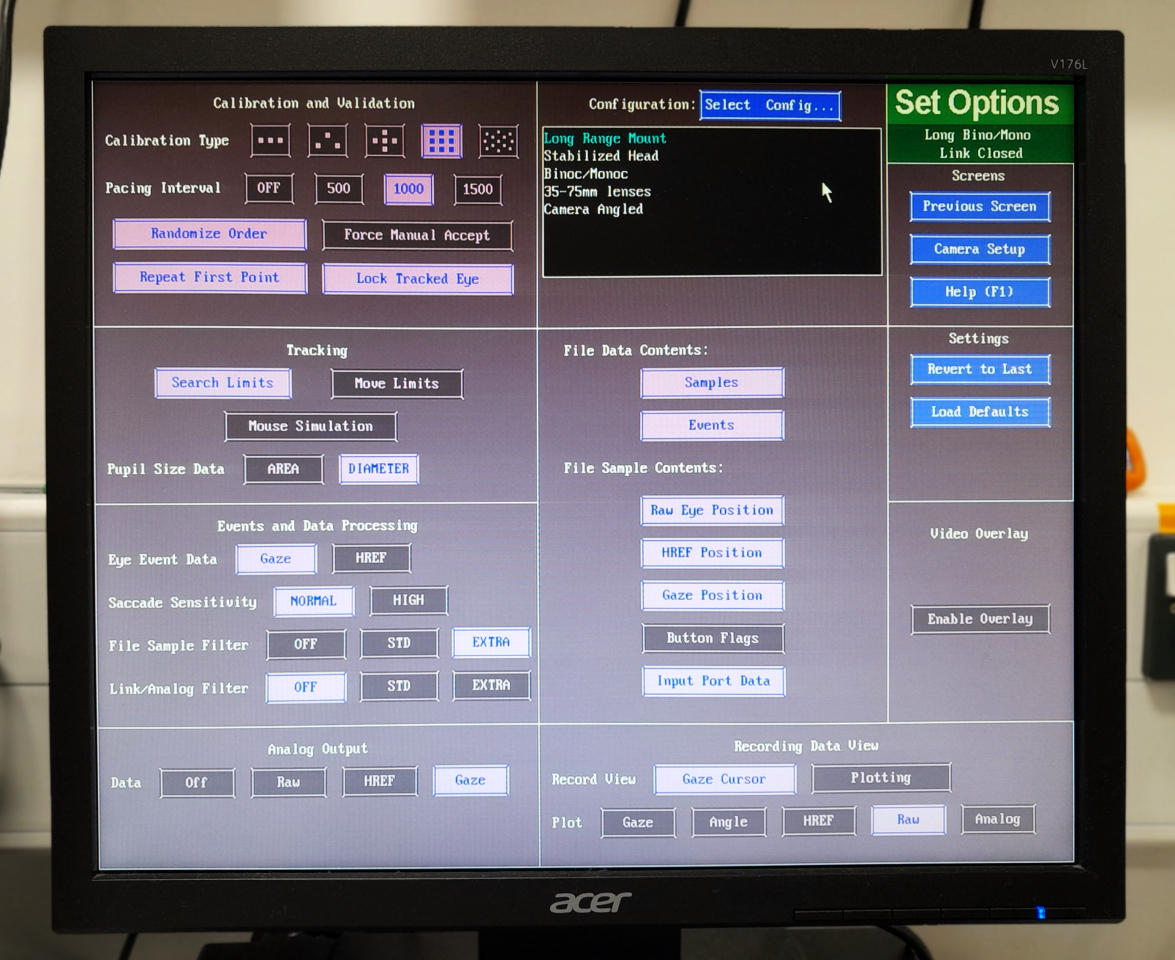This screenshot has height=960, width=1175.
Task: Go to Camera Setup screen
Action: [979, 249]
